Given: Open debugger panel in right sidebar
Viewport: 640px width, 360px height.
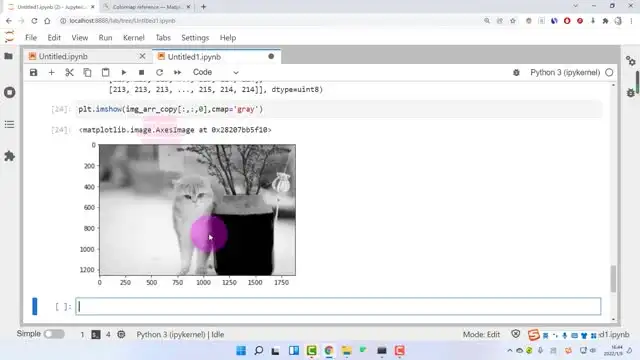Looking at the screenshot, I should [x=631, y=93].
